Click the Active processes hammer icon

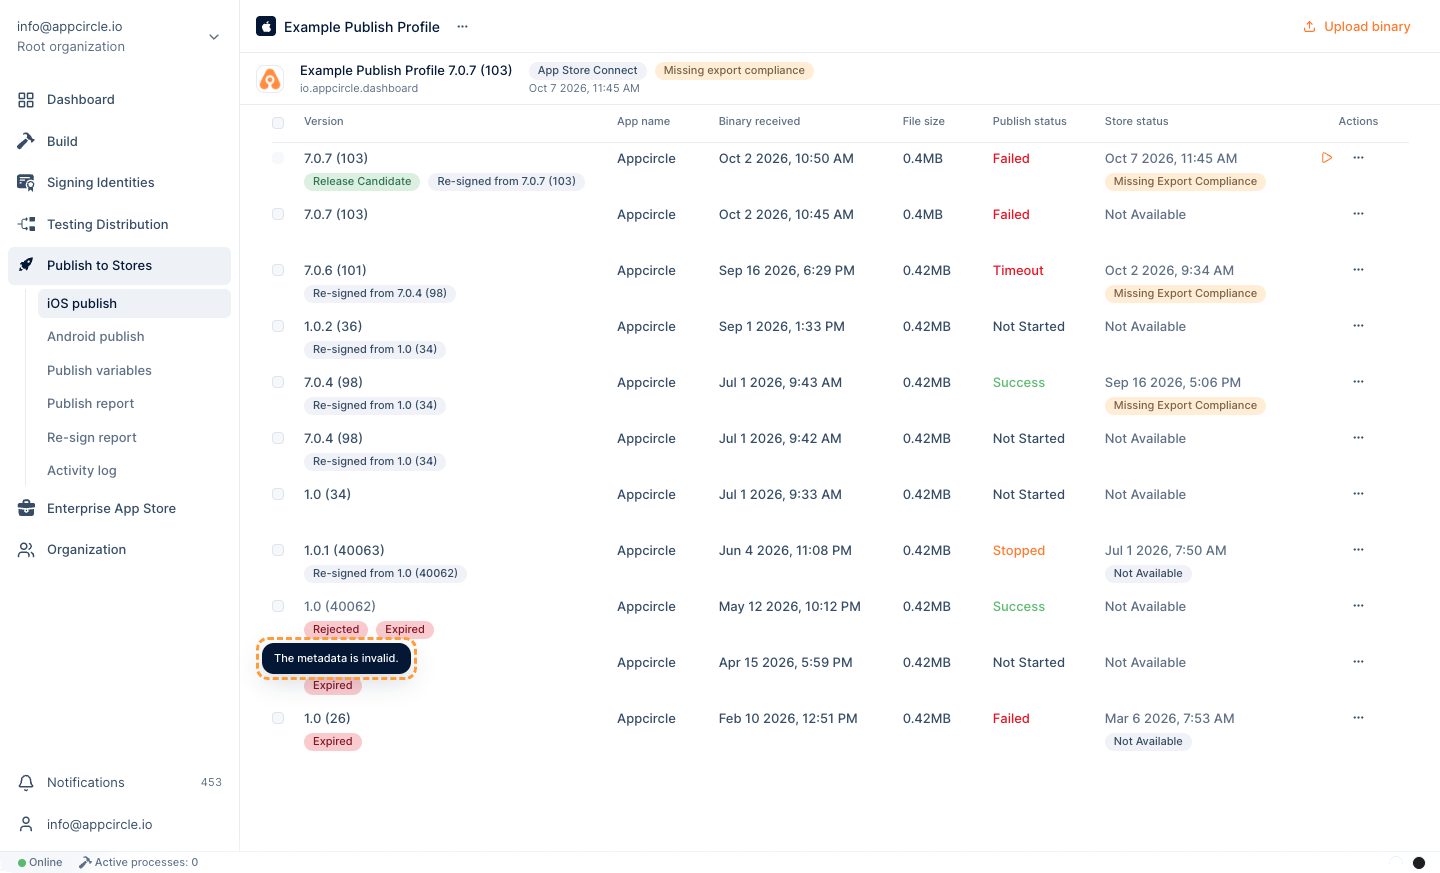click(x=85, y=862)
